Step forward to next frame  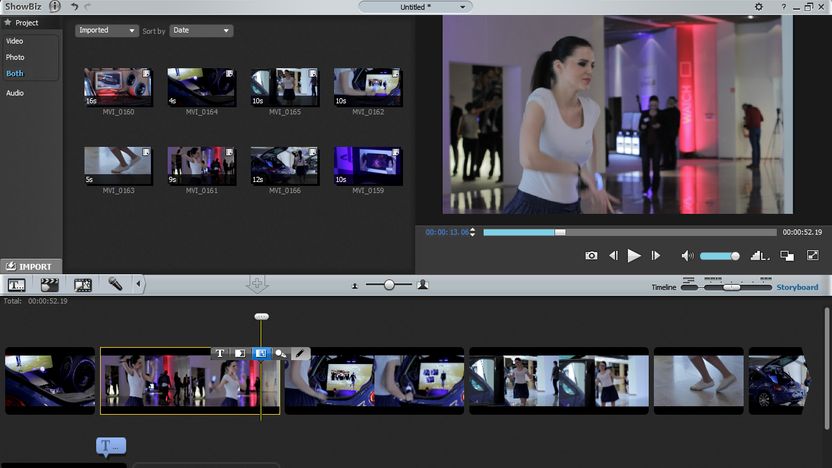coord(656,256)
